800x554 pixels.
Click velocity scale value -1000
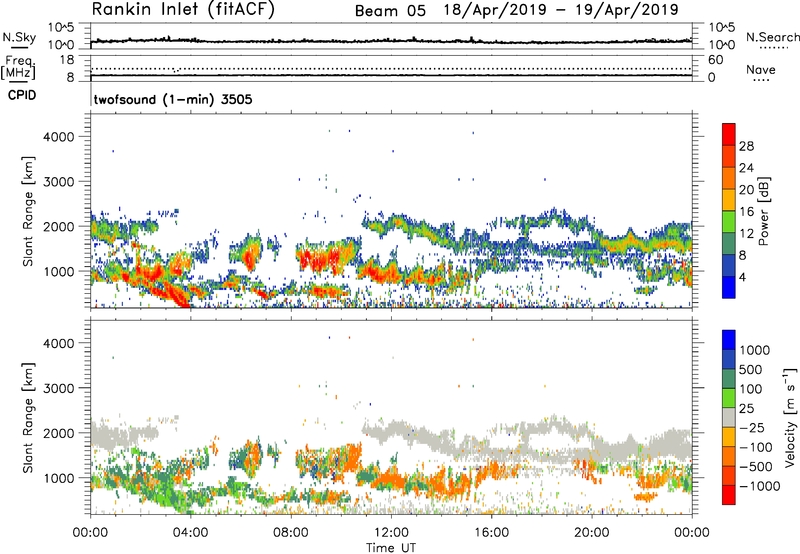[x=760, y=486]
